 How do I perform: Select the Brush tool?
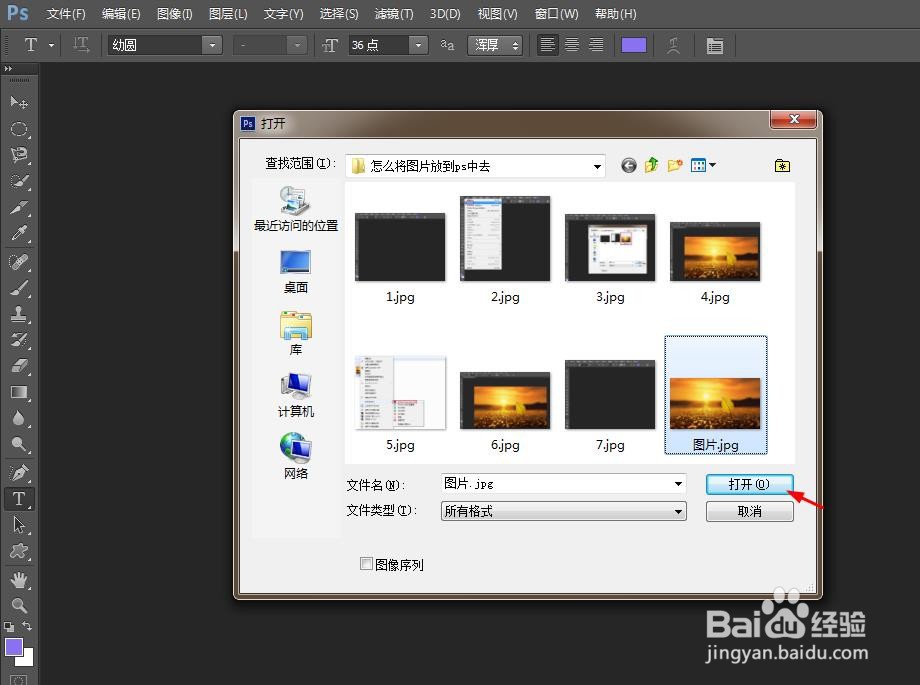19,288
